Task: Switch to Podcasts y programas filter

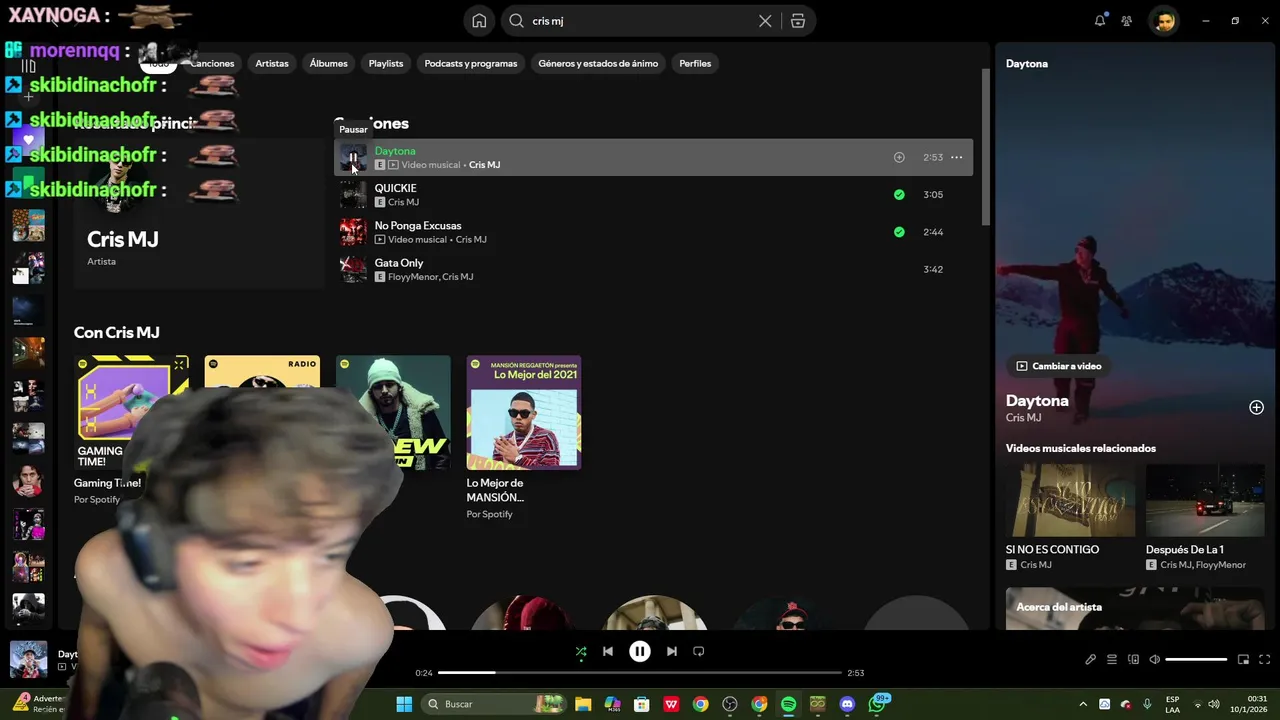Action: [471, 63]
